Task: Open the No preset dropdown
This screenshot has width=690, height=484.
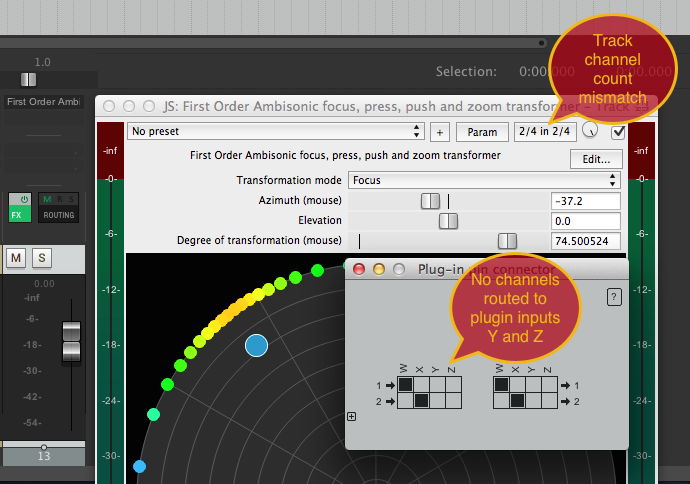Action: click(x=276, y=131)
